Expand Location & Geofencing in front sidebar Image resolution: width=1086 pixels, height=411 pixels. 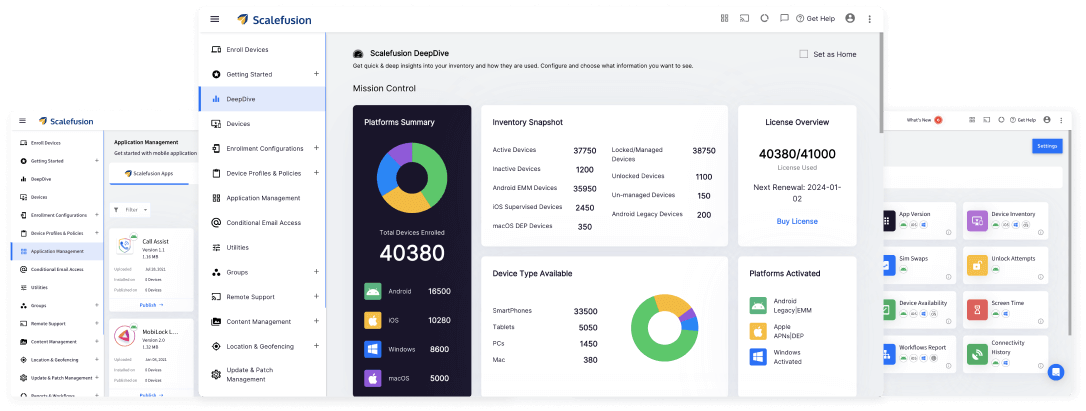pos(317,346)
